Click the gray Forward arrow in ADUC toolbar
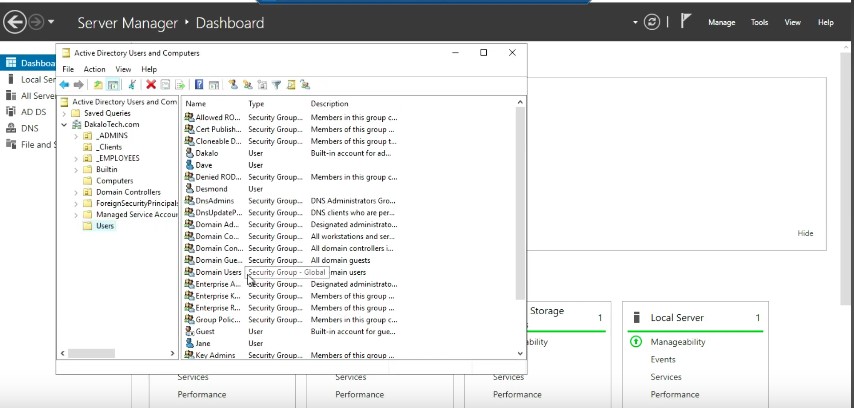 [x=78, y=84]
